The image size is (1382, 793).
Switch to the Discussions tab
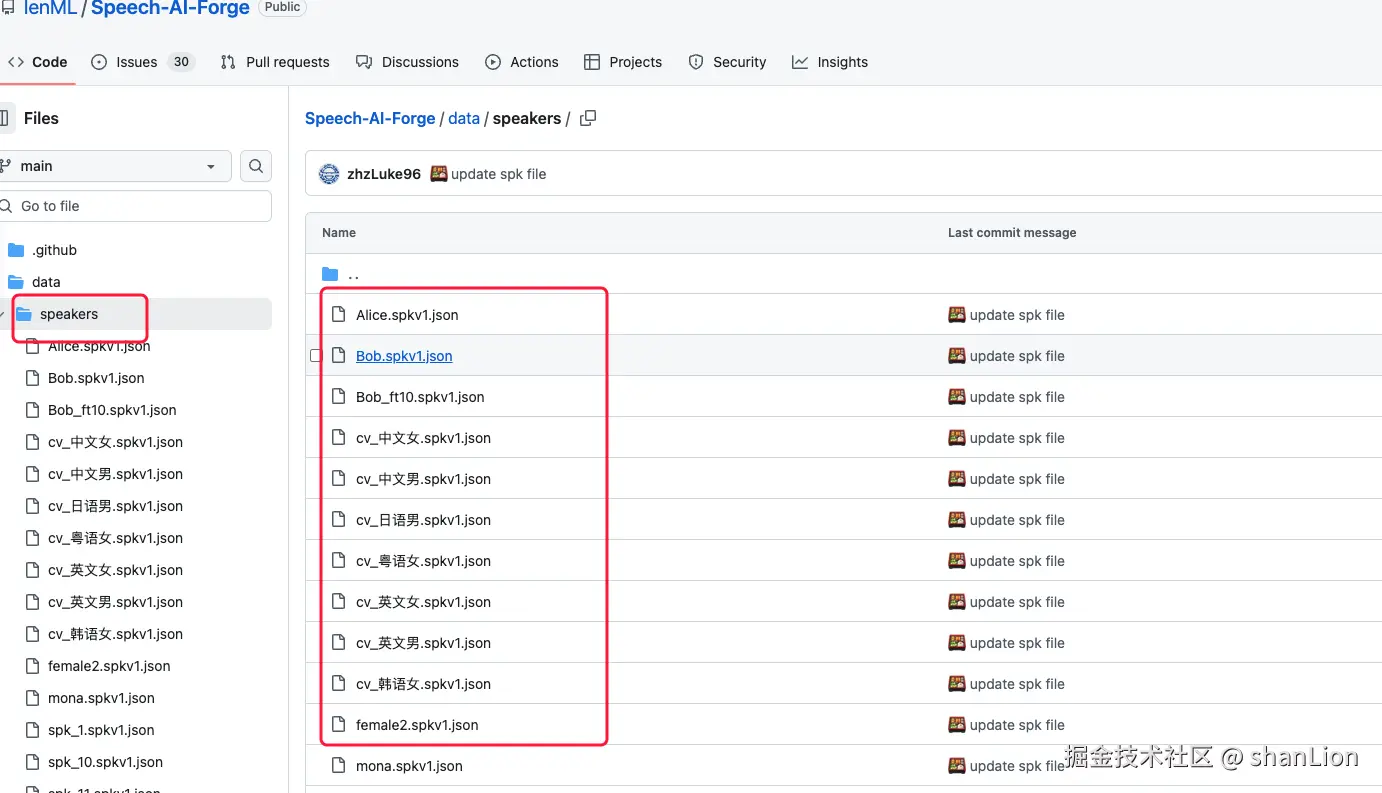(407, 62)
